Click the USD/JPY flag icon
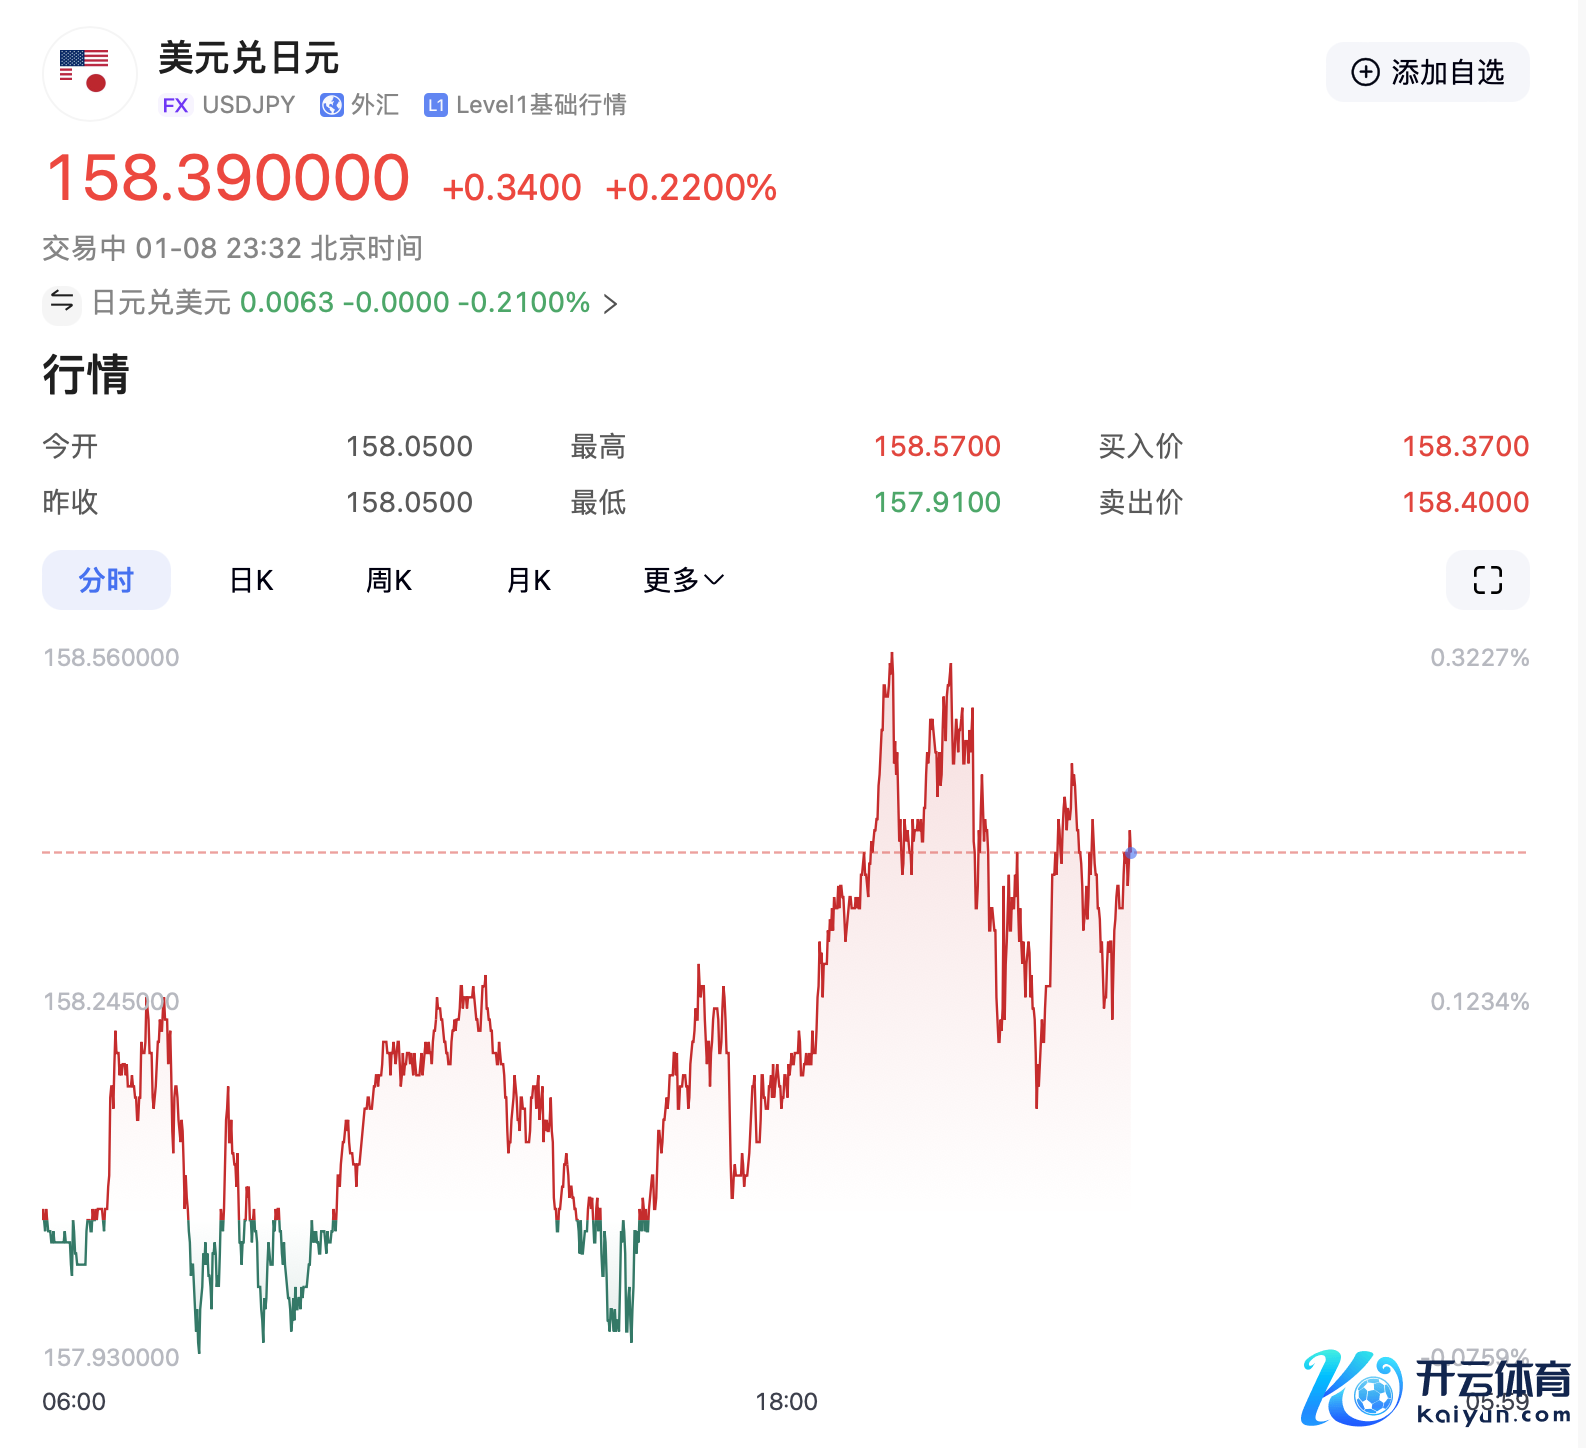The image size is (1586, 1448). point(89,73)
